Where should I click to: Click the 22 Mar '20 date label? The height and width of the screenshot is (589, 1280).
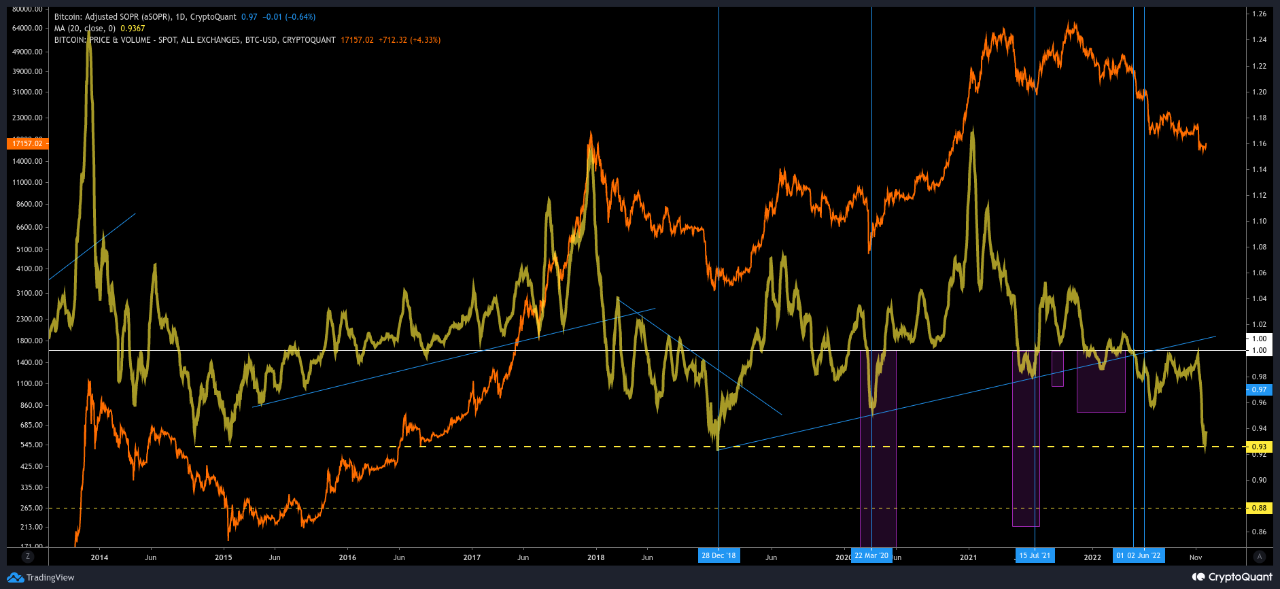click(x=870, y=555)
